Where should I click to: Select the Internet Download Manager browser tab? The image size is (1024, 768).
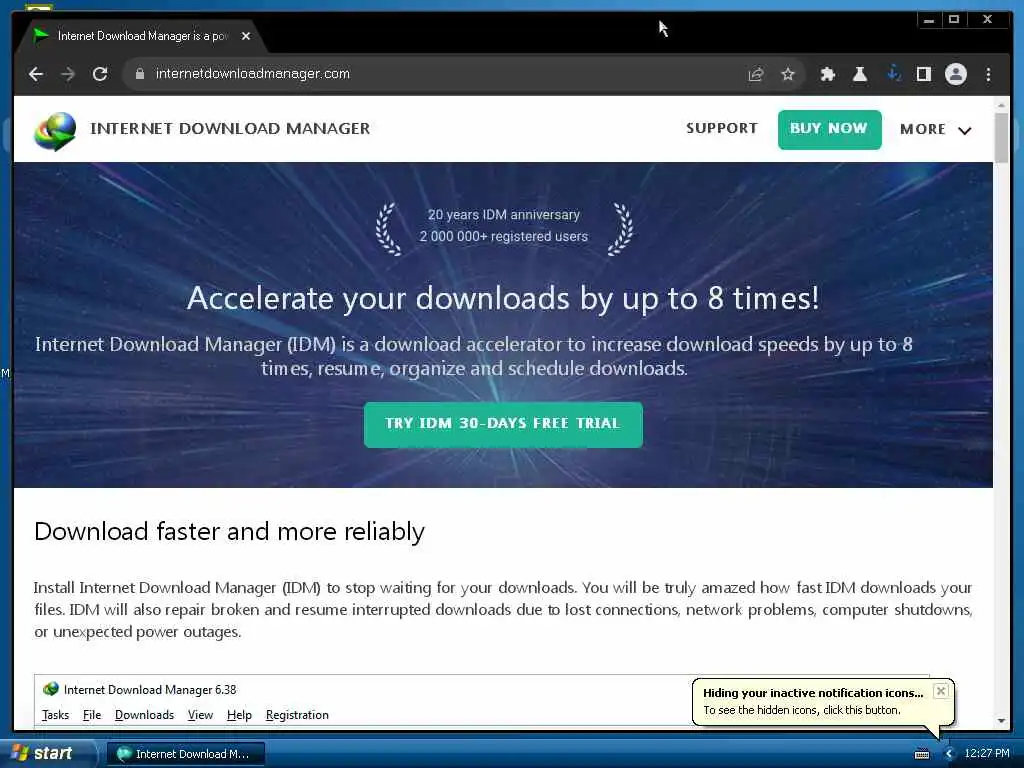click(140, 36)
